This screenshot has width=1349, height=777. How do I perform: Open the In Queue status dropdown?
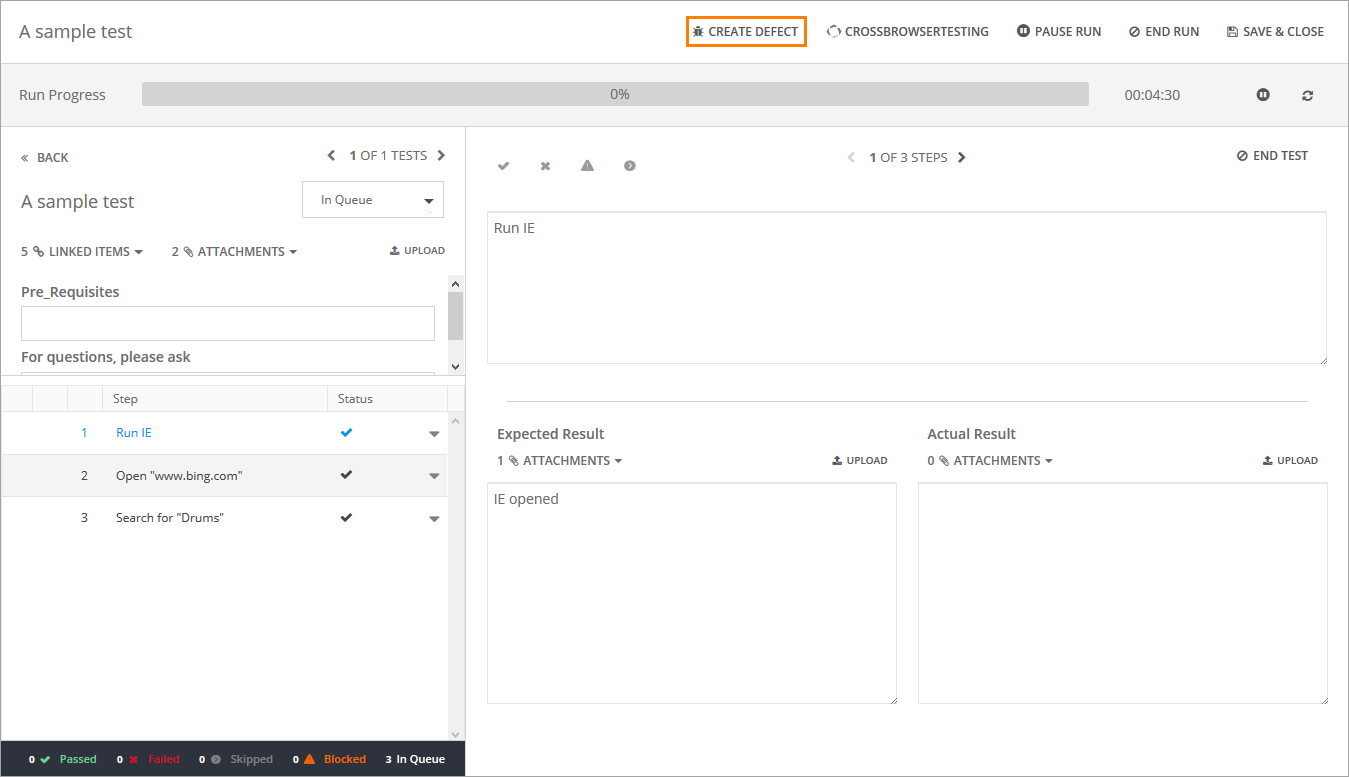373,200
